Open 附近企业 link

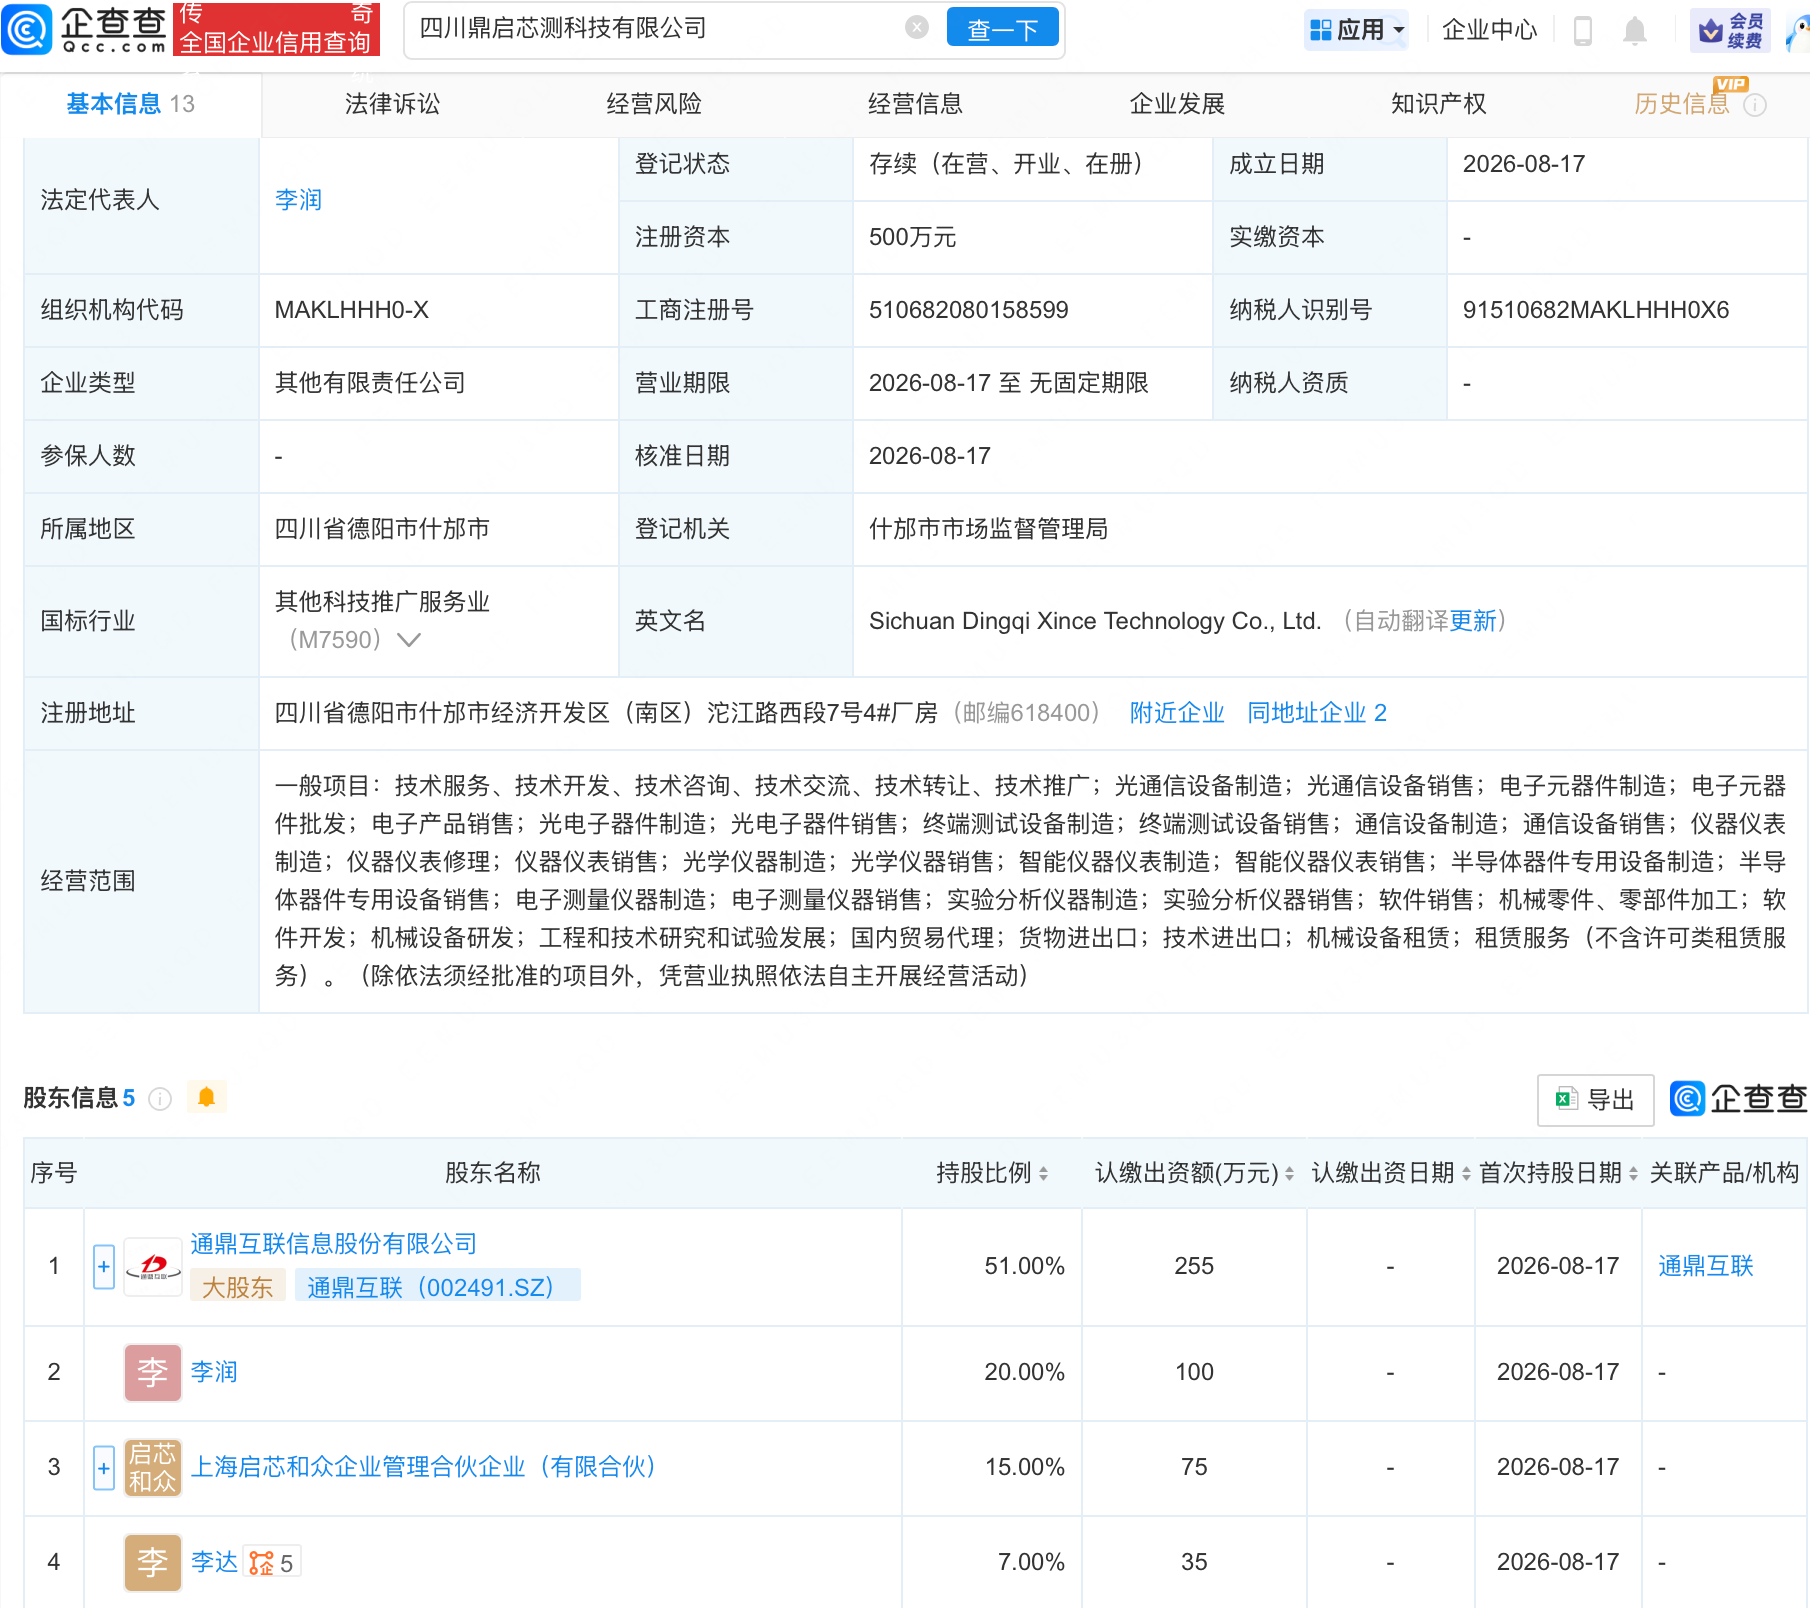click(x=1177, y=713)
